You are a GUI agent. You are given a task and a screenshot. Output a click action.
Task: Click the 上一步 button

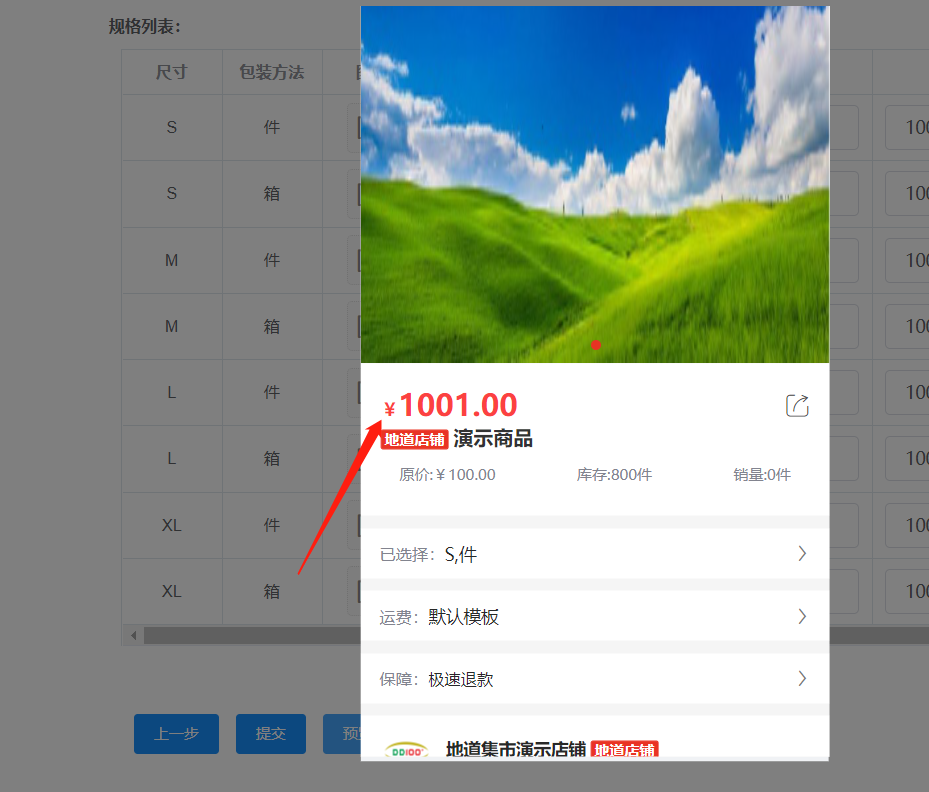tap(176, 734)
